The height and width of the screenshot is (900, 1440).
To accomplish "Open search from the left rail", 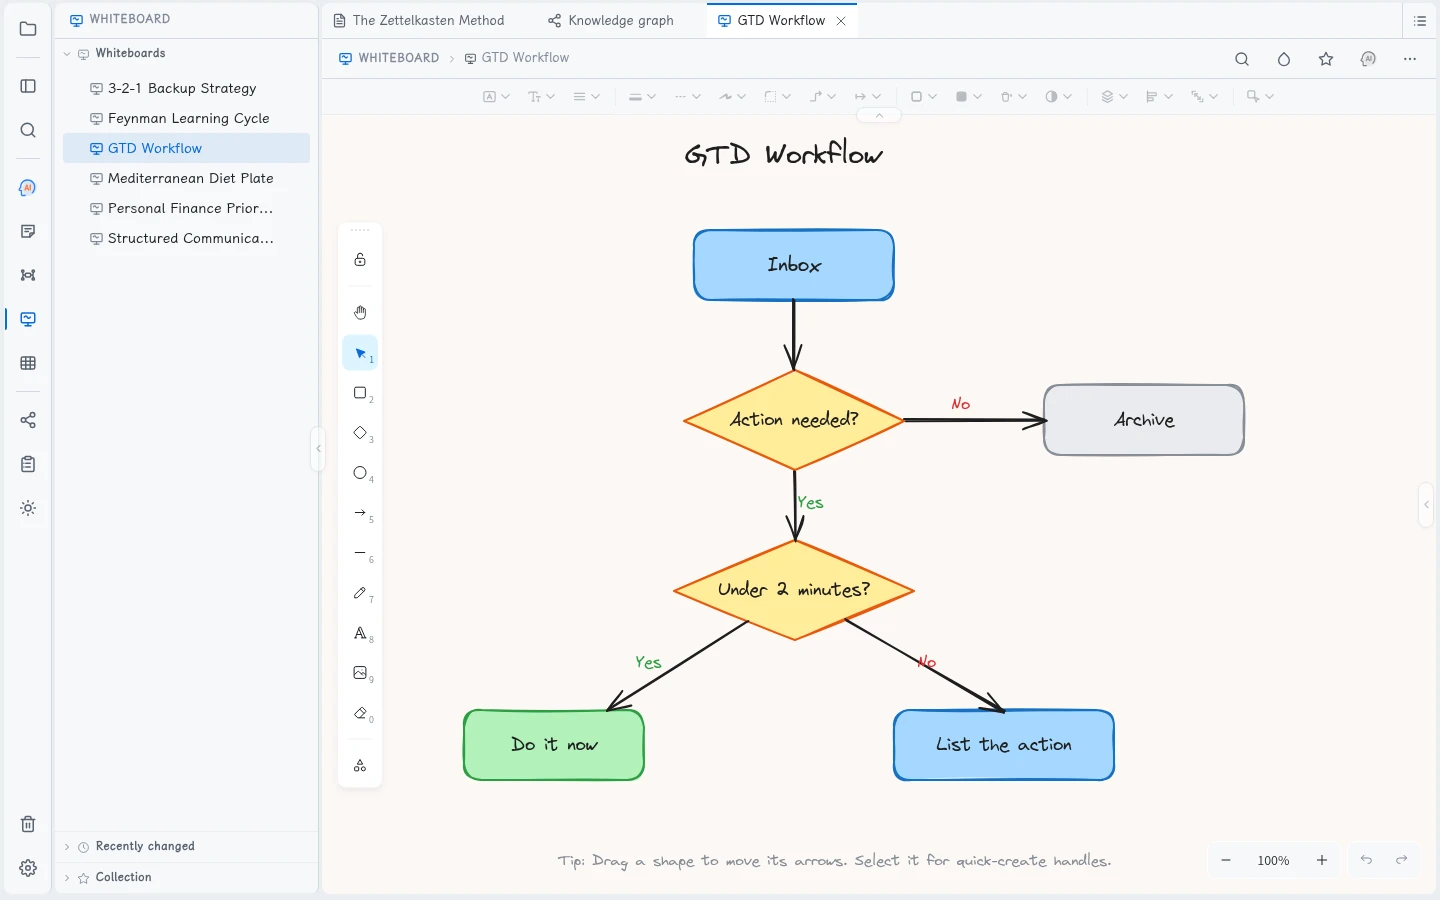I will (28, 130).
